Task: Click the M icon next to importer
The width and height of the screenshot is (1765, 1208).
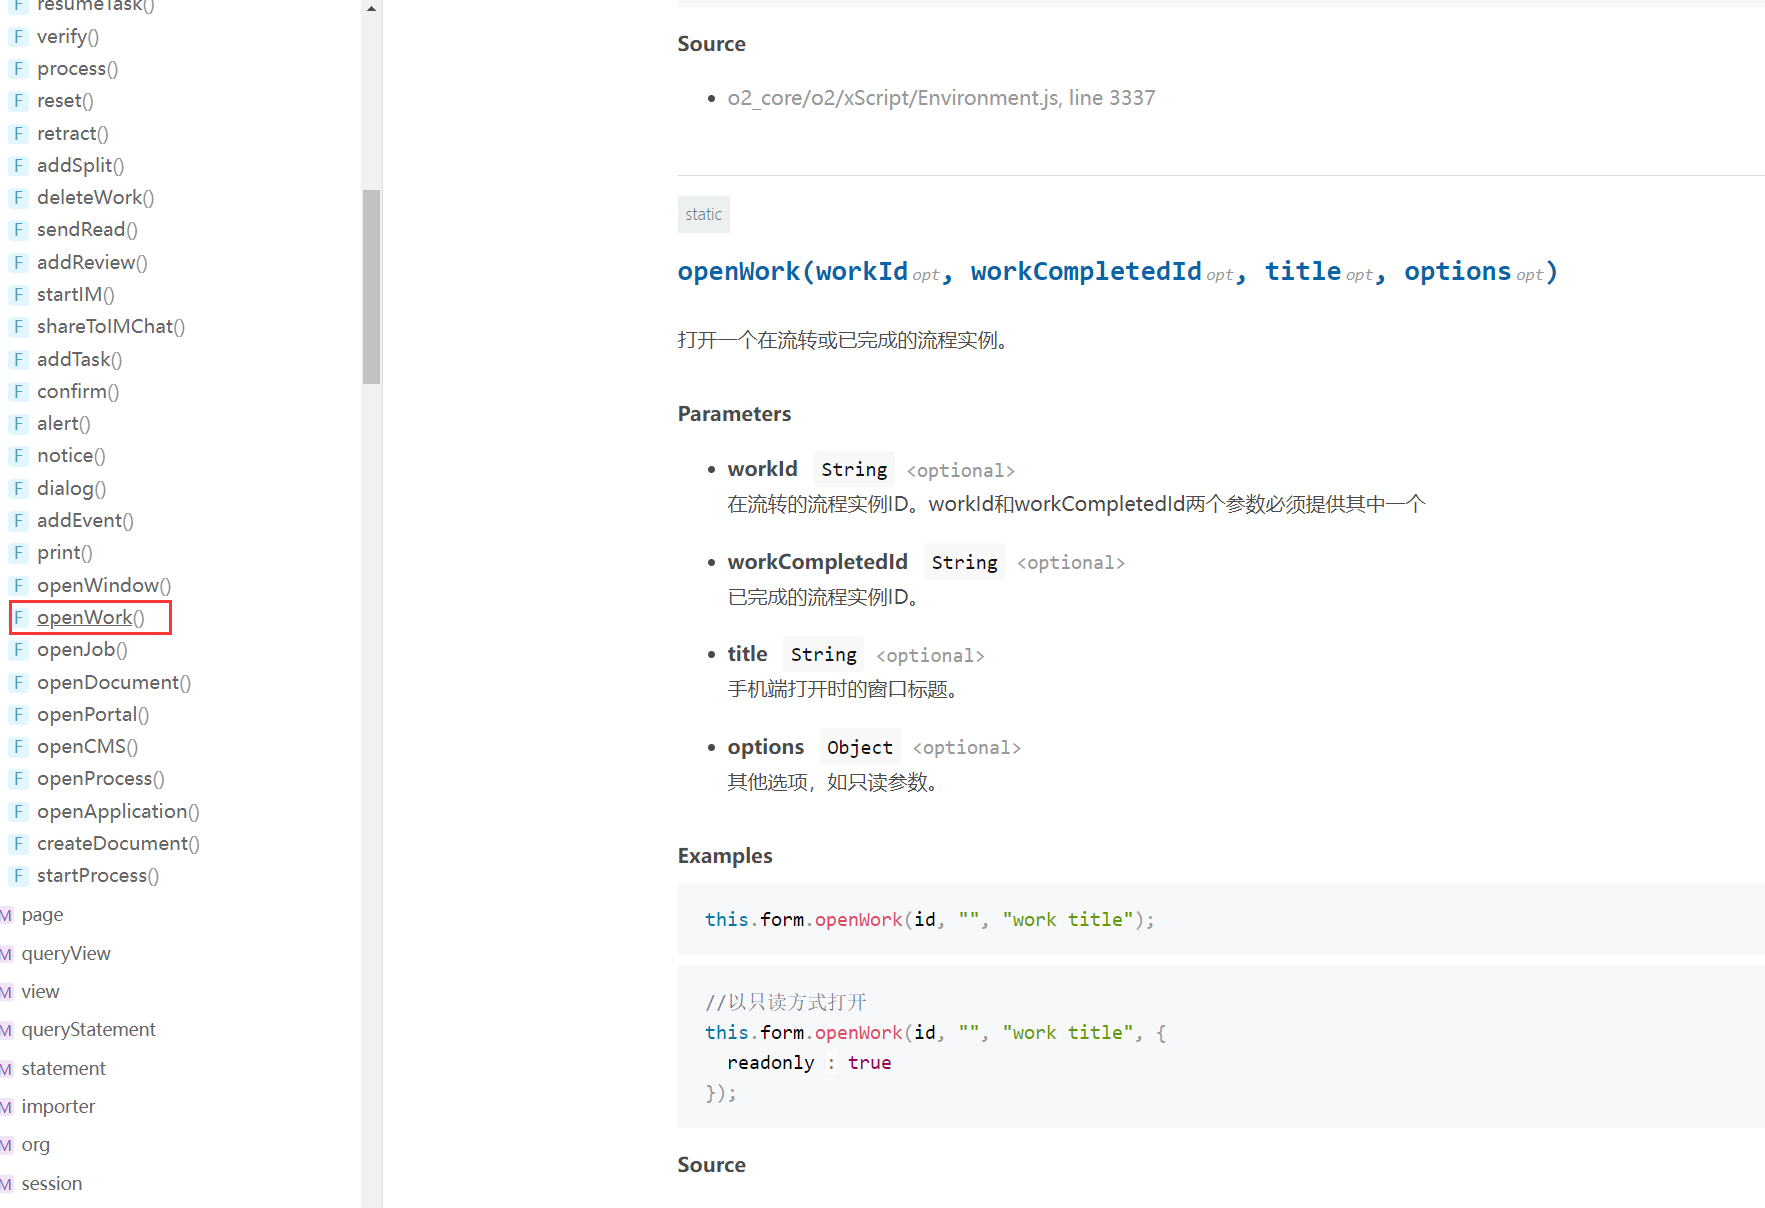Action: [x=6, y=1107]
